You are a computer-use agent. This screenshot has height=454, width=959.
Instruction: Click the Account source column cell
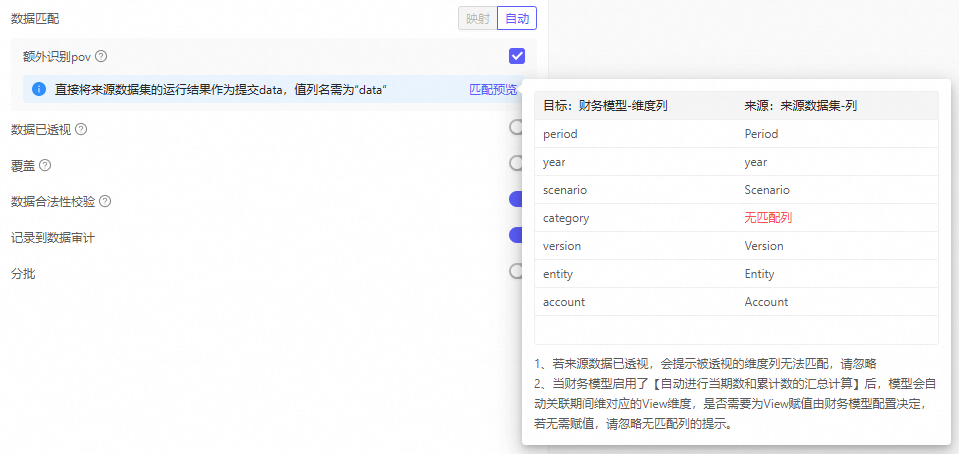(766, 302)
